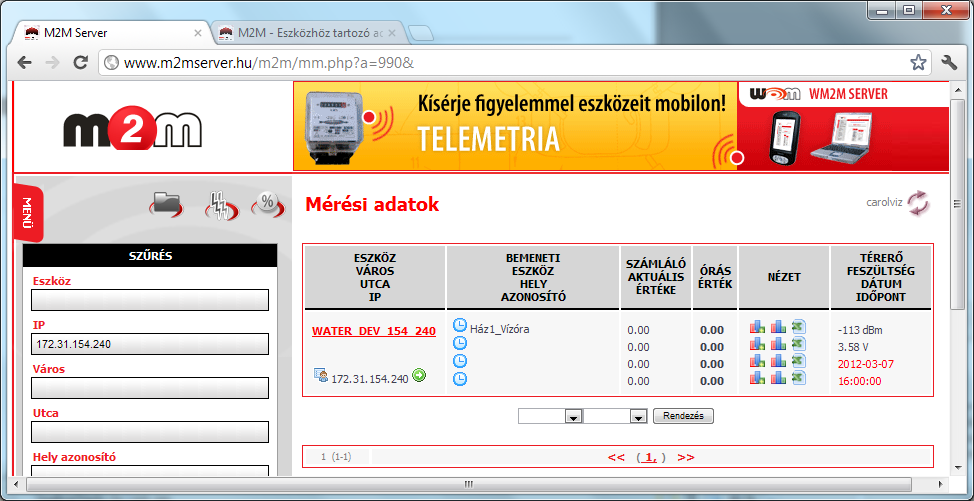The image size is (974, 501).
Task: Open the browser wrench settings menu
Action: [x=949, y=62]
